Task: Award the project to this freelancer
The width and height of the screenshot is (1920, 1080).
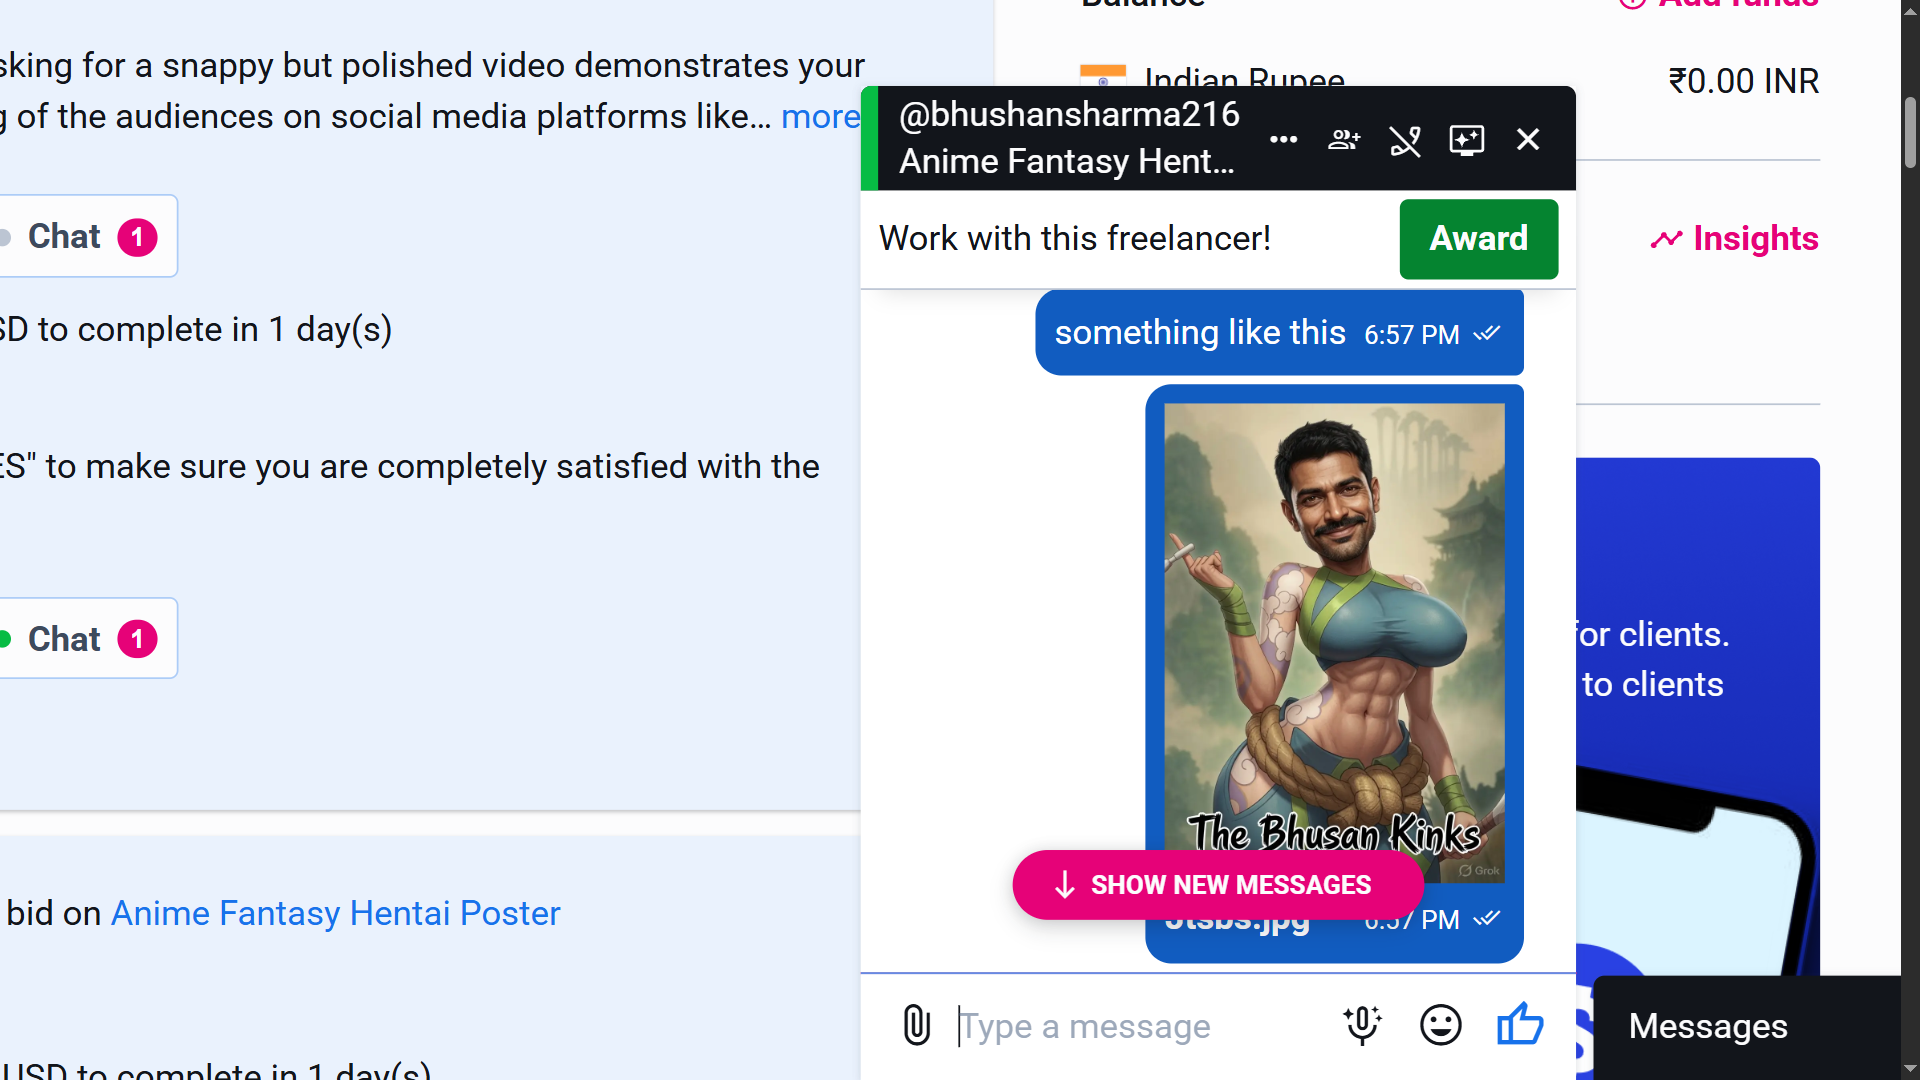Action: tap(1478, 239)
